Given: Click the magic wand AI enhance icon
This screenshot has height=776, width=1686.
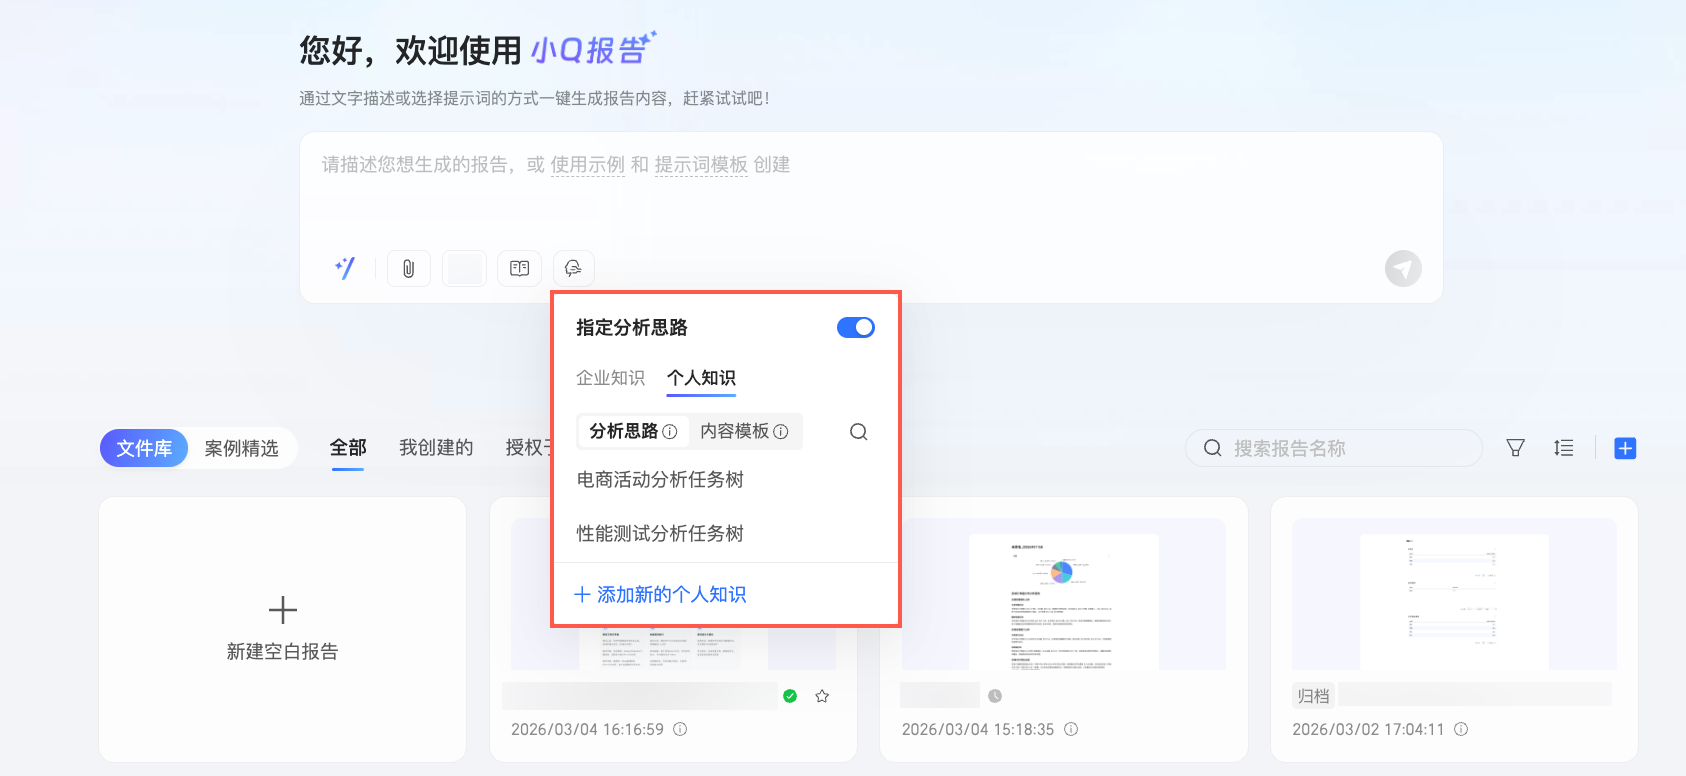Looking at the screenshot, I should pyautogui.click(x=345, y=268).
